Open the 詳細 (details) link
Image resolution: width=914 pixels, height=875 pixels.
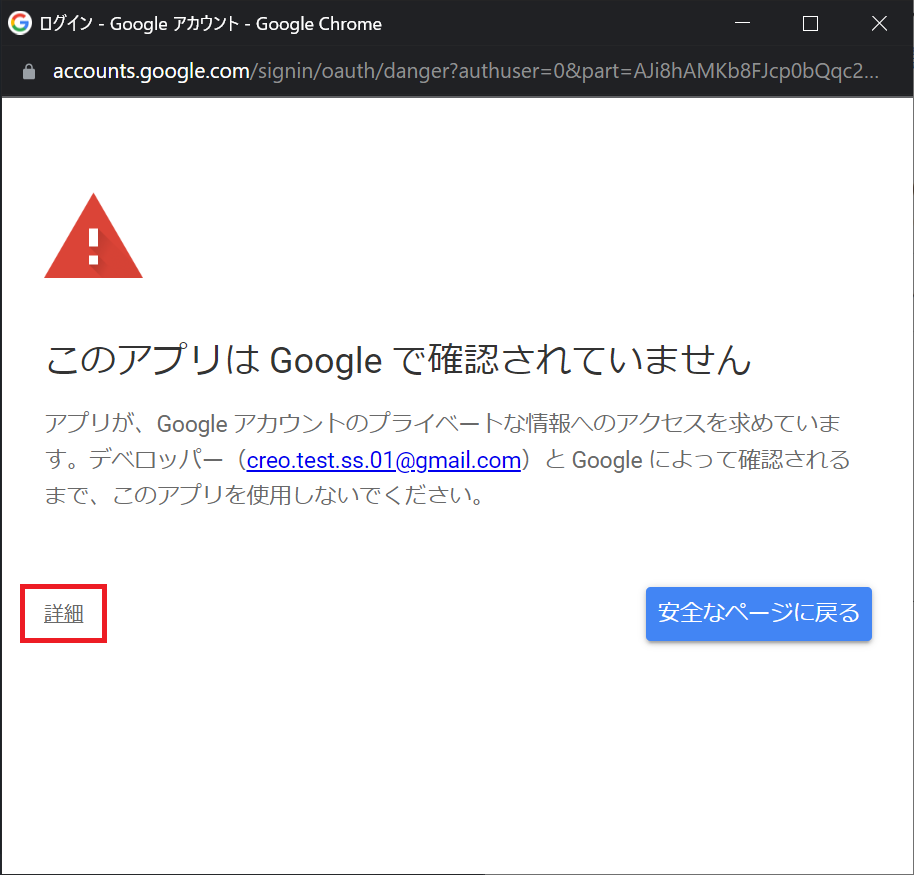click(x=64, y=613)
